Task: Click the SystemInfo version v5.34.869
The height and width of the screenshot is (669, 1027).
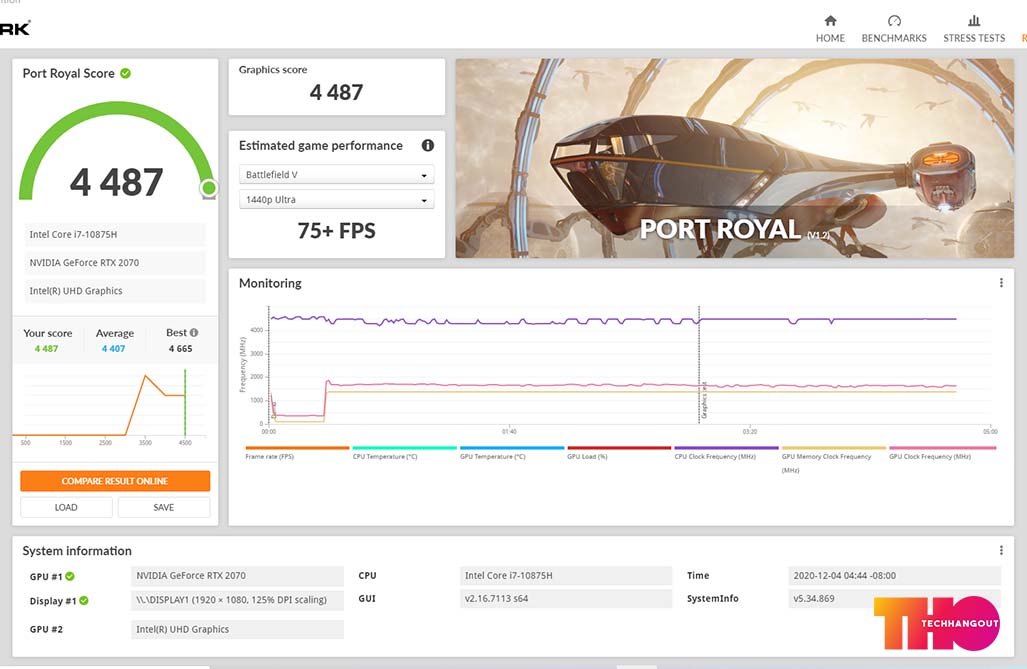Action: [x=813, y=598]
